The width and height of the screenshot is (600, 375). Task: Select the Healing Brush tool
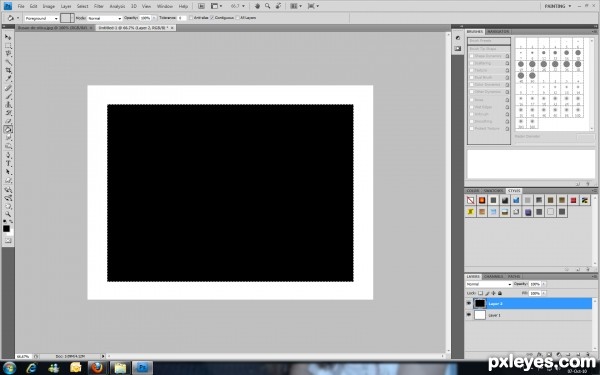pos(8,88)
